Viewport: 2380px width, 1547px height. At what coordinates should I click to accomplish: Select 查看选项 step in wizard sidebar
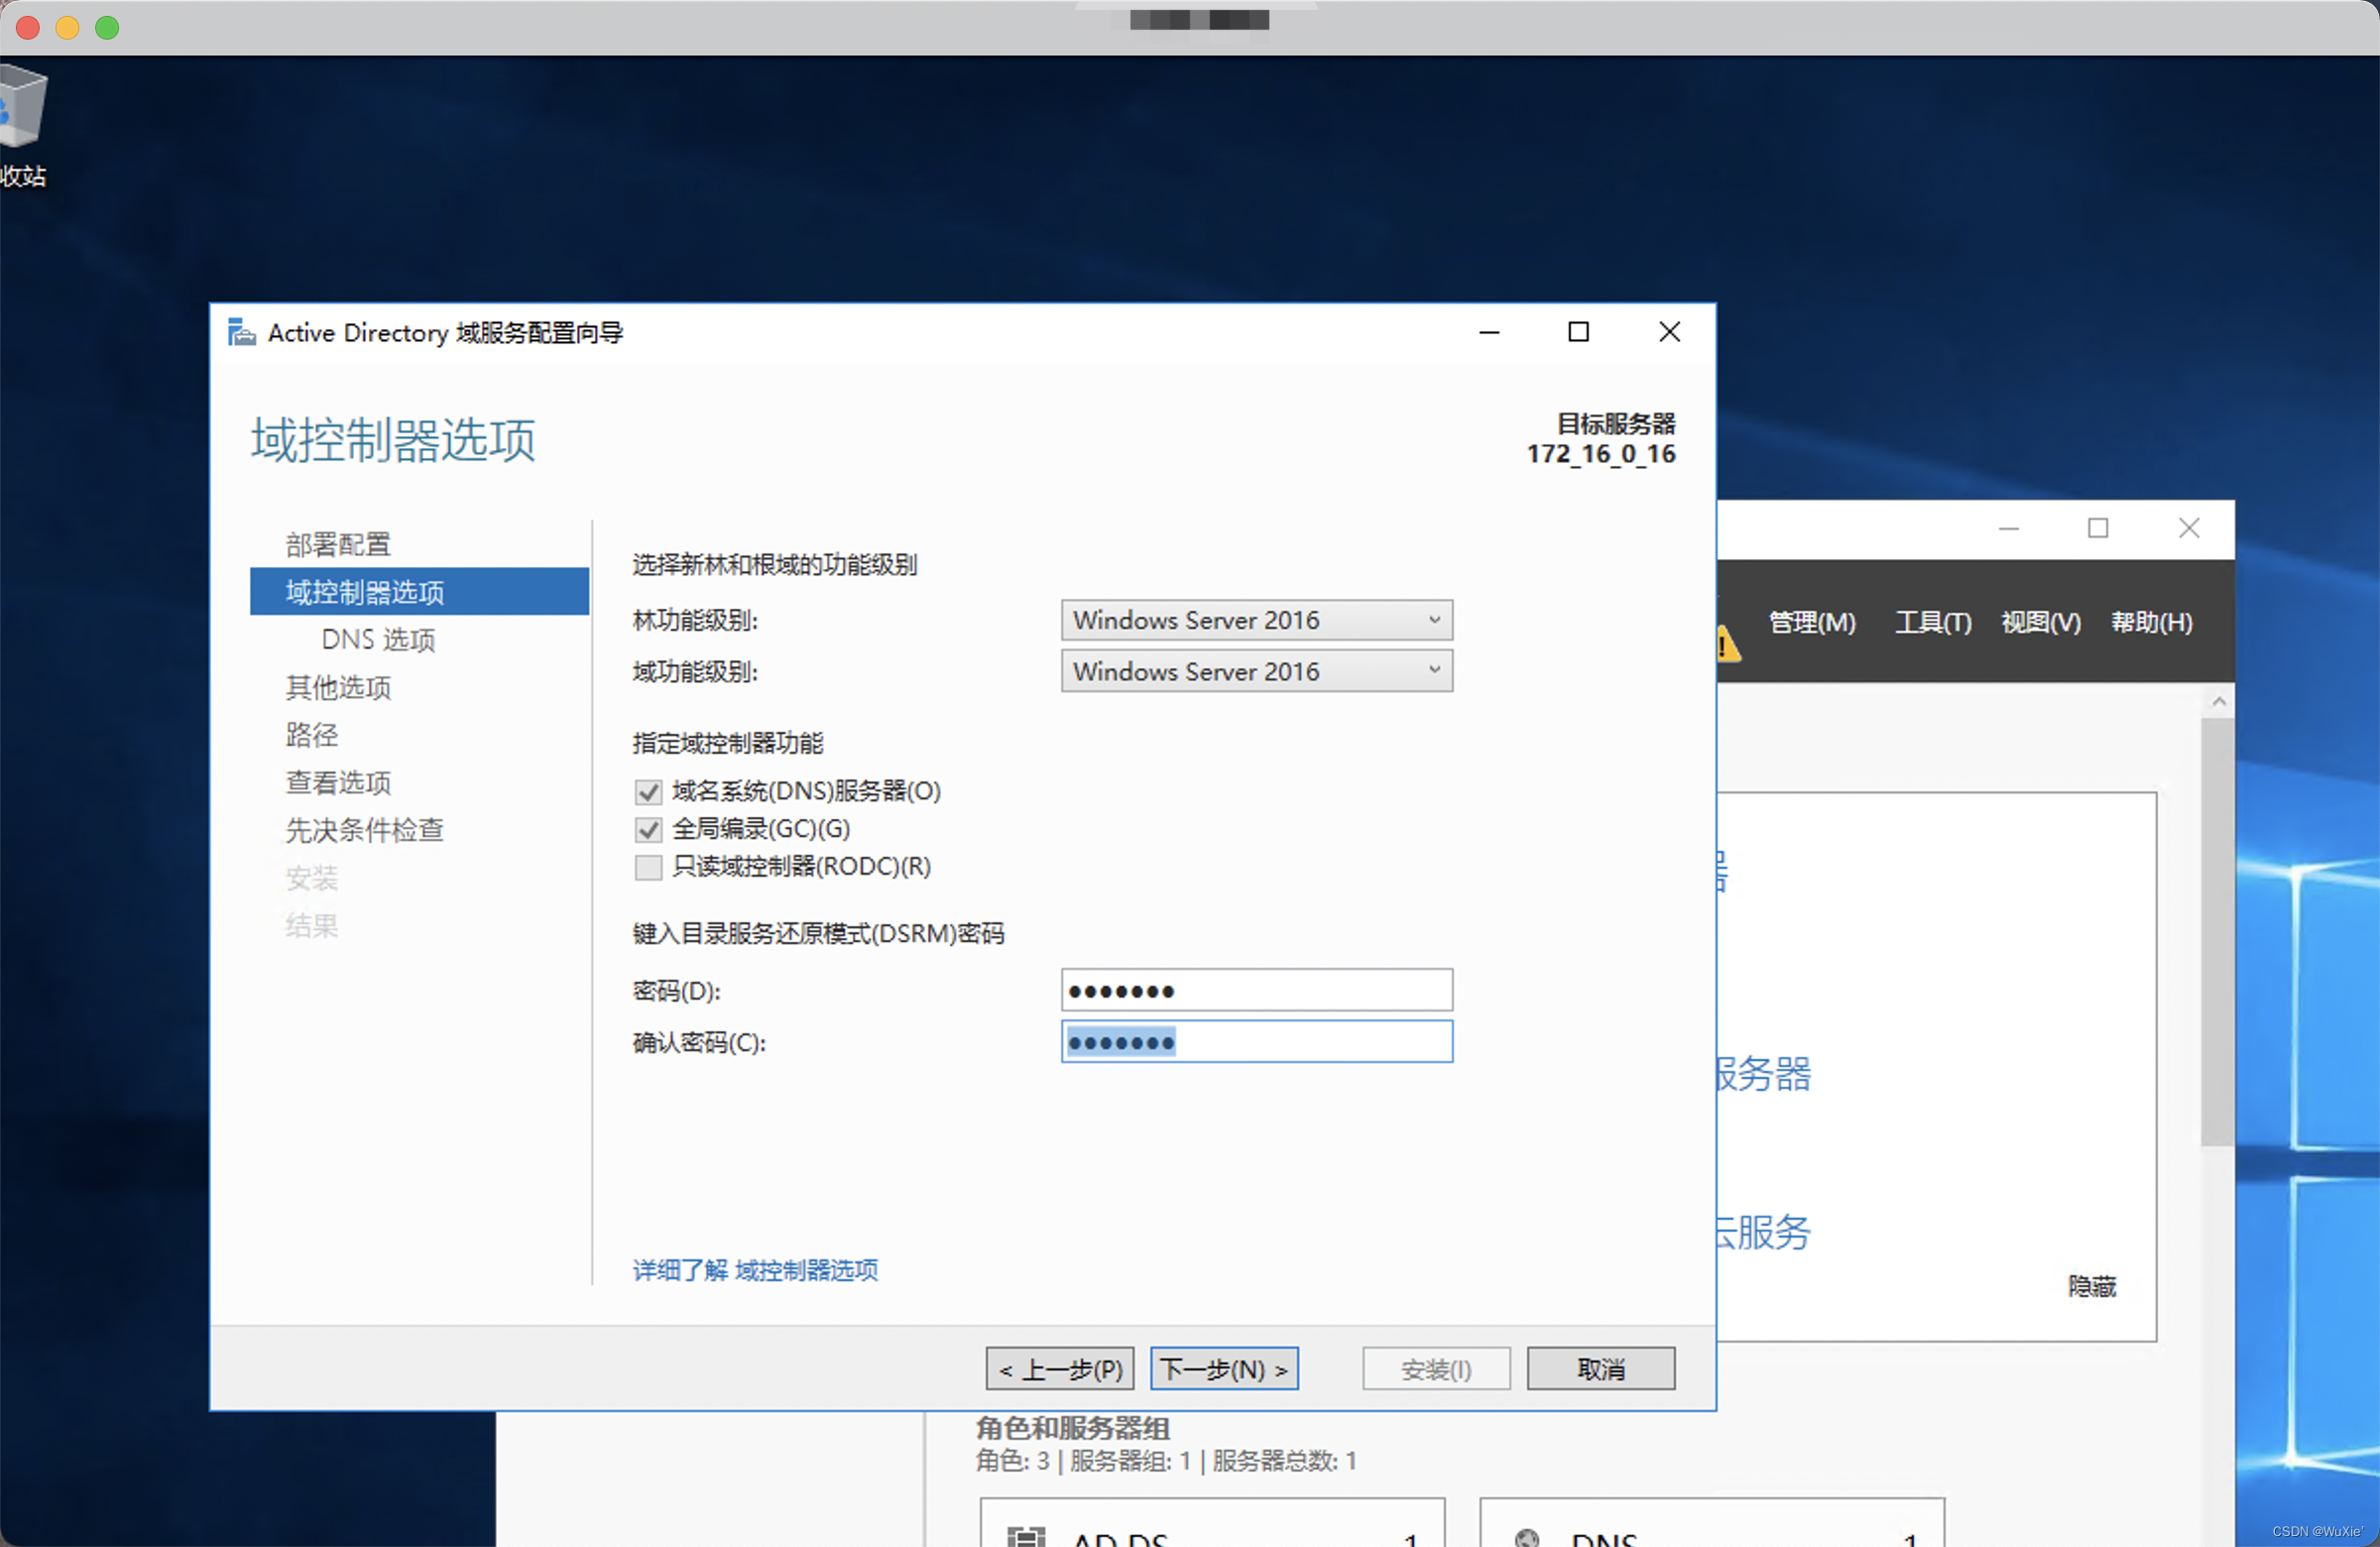338,782
